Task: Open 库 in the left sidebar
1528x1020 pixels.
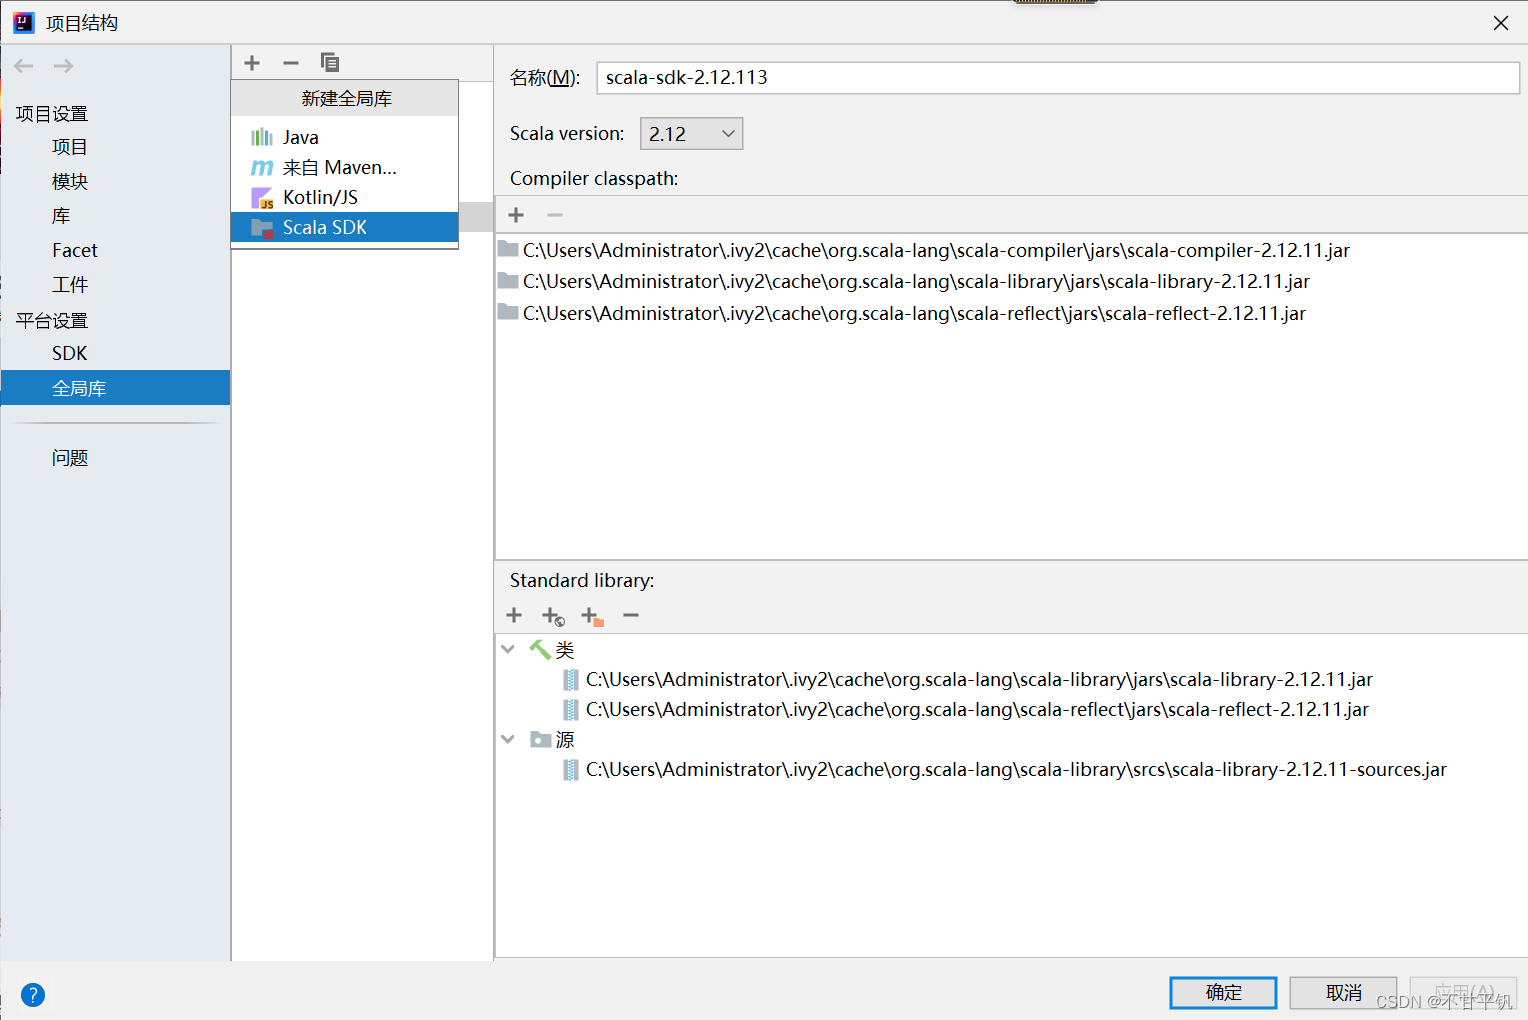Action: coord(61,216)
